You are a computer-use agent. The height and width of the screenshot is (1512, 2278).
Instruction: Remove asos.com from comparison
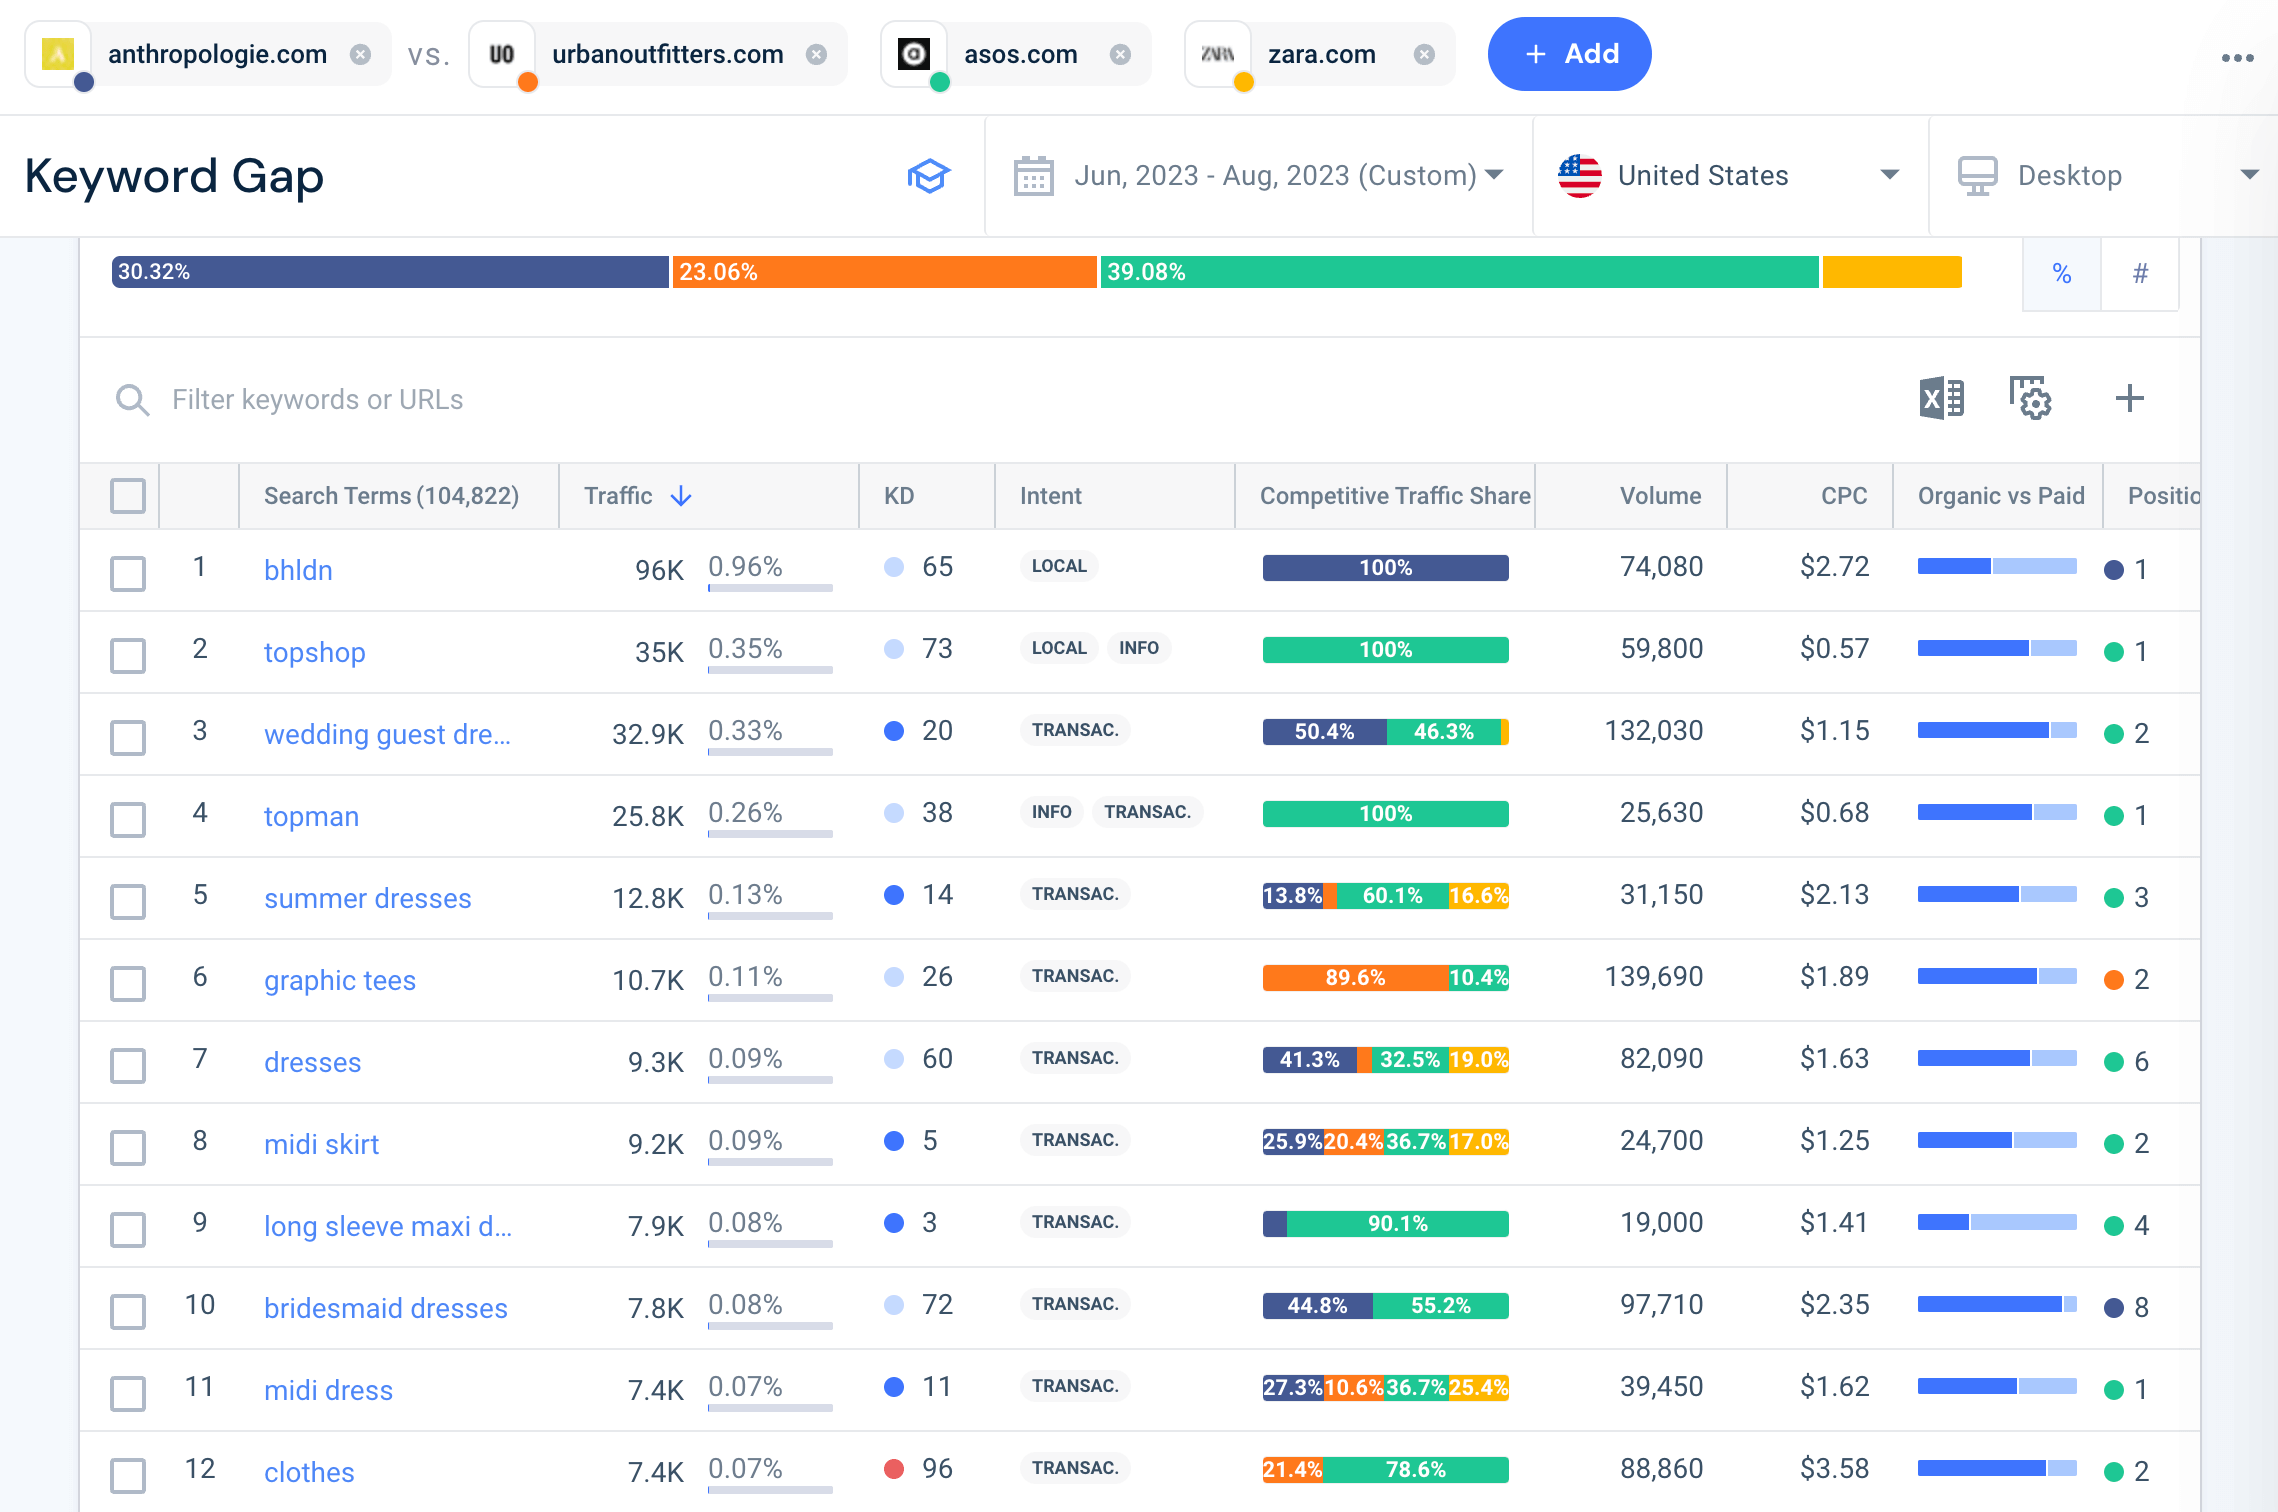1121,54
